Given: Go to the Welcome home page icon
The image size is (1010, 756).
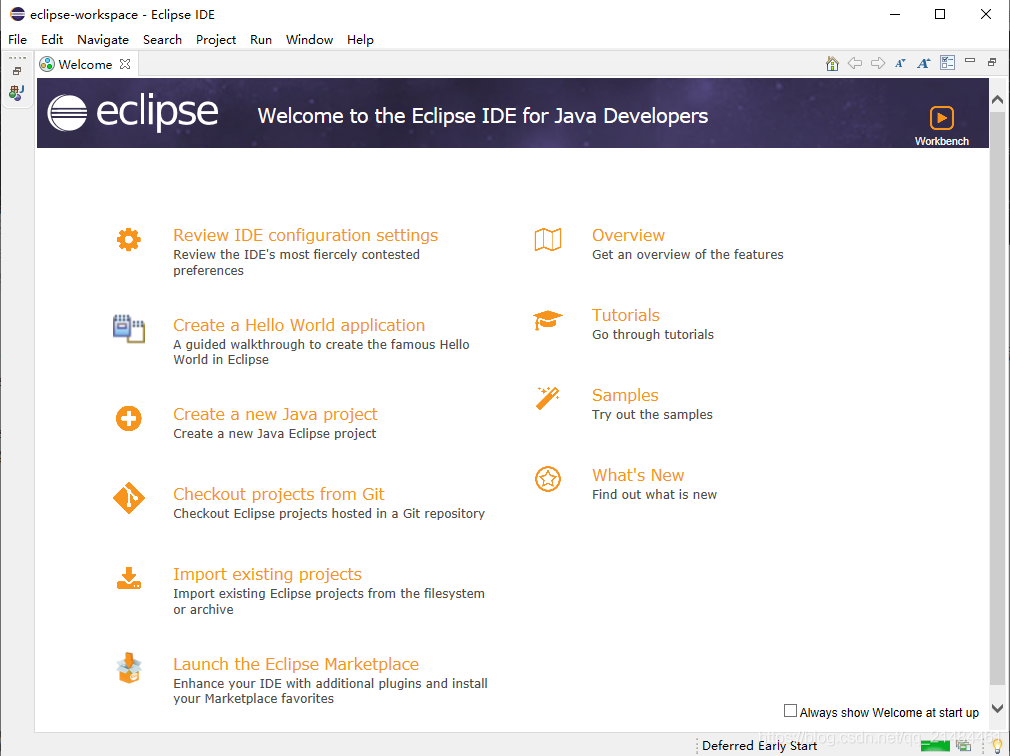Looking at the screenshot, I should coord(832,63).
